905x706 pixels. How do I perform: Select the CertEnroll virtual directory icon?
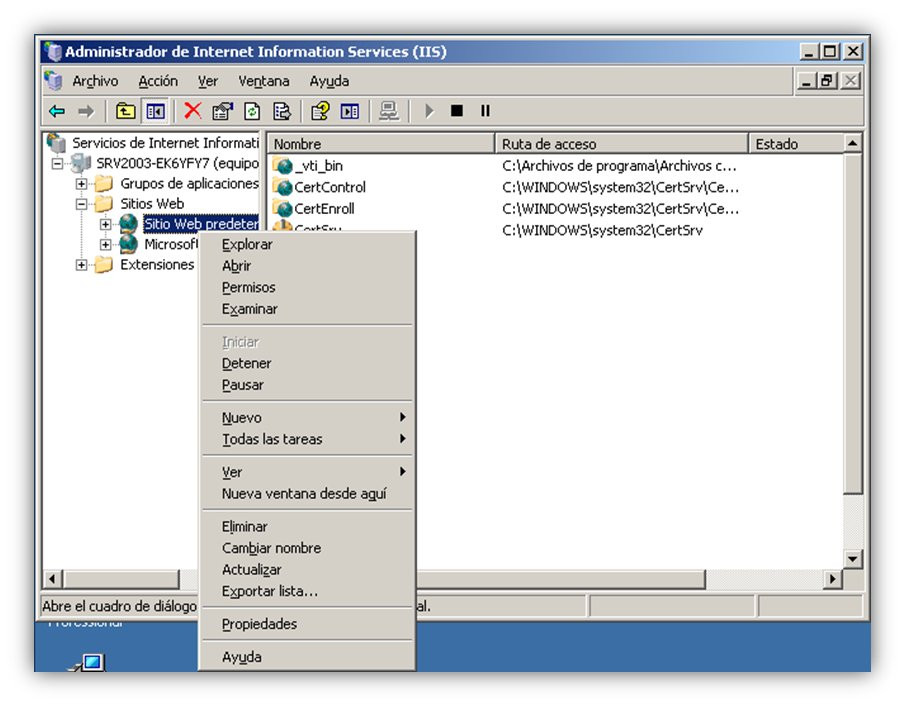pyautogui.click(x=283, y=208)
